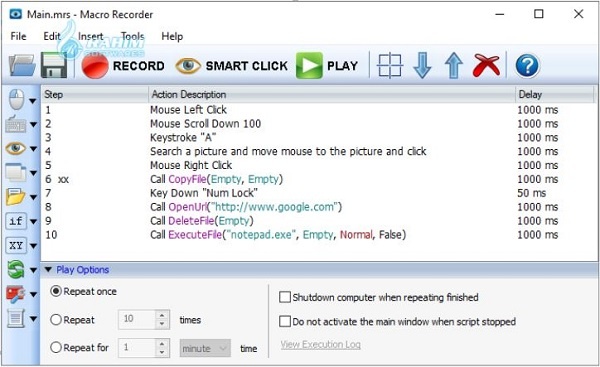Click the window action sidebar icon

tap(16, 172)
